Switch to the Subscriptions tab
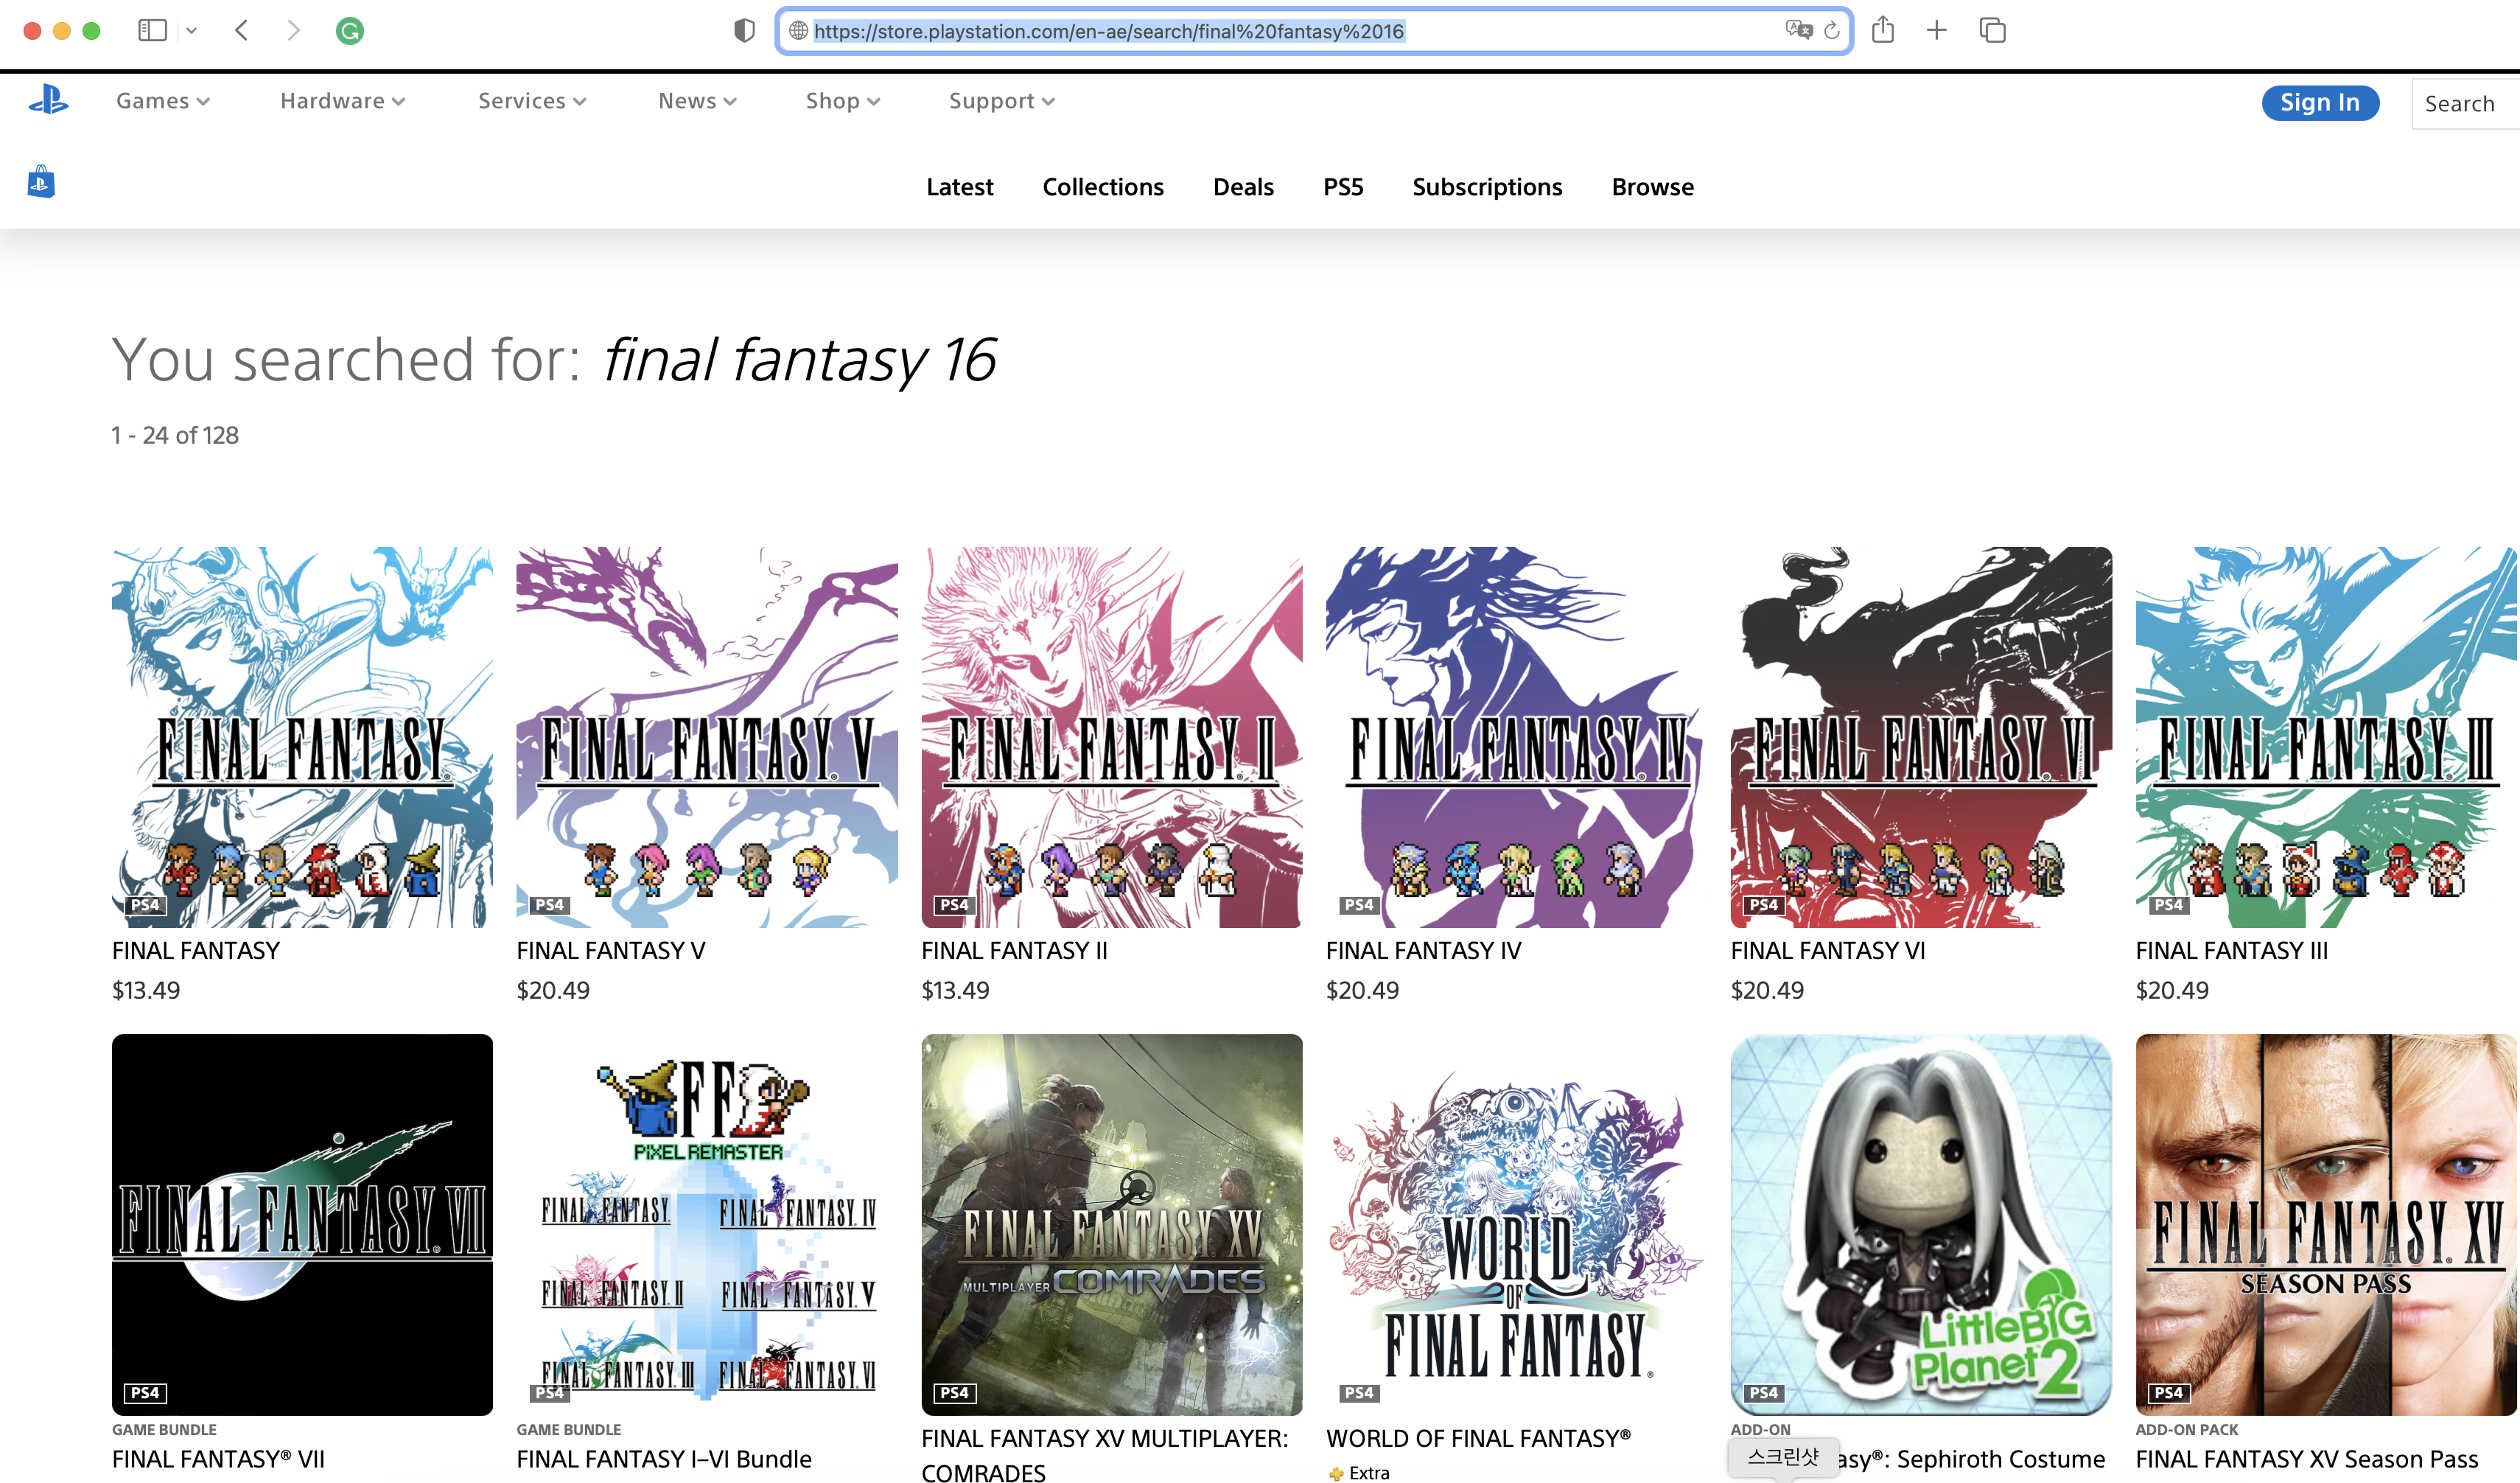2520x1483 pixels. pos(1486,187)
